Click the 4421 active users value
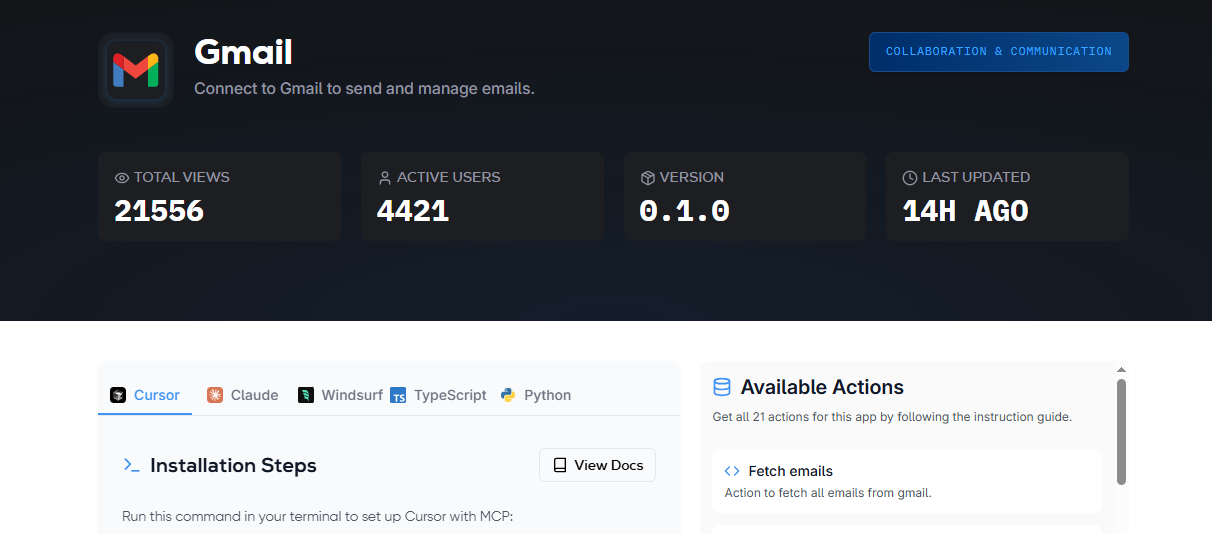 click(x=413, y=211)
